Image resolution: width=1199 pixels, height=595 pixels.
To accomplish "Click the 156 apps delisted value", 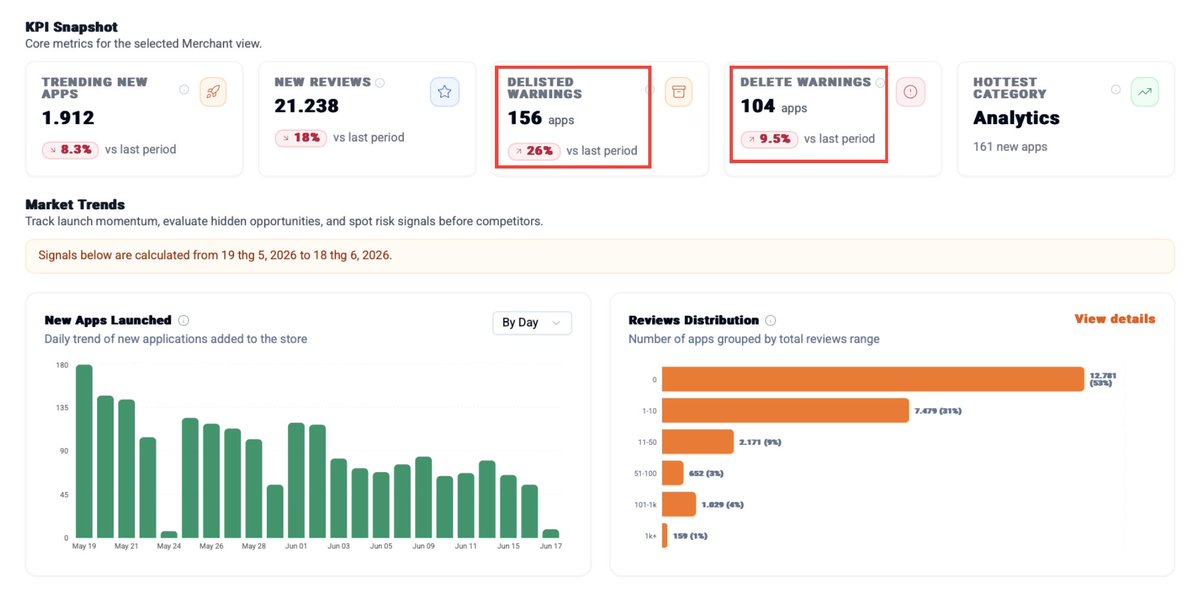I will [x=541, y=119].
